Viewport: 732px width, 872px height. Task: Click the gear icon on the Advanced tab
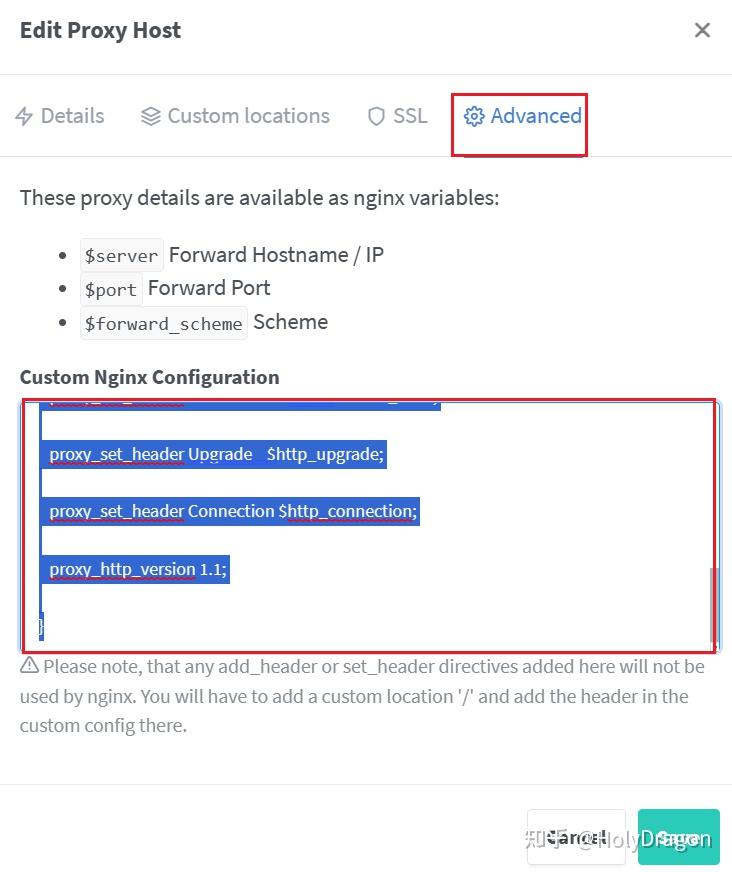[x=475, y=116]
